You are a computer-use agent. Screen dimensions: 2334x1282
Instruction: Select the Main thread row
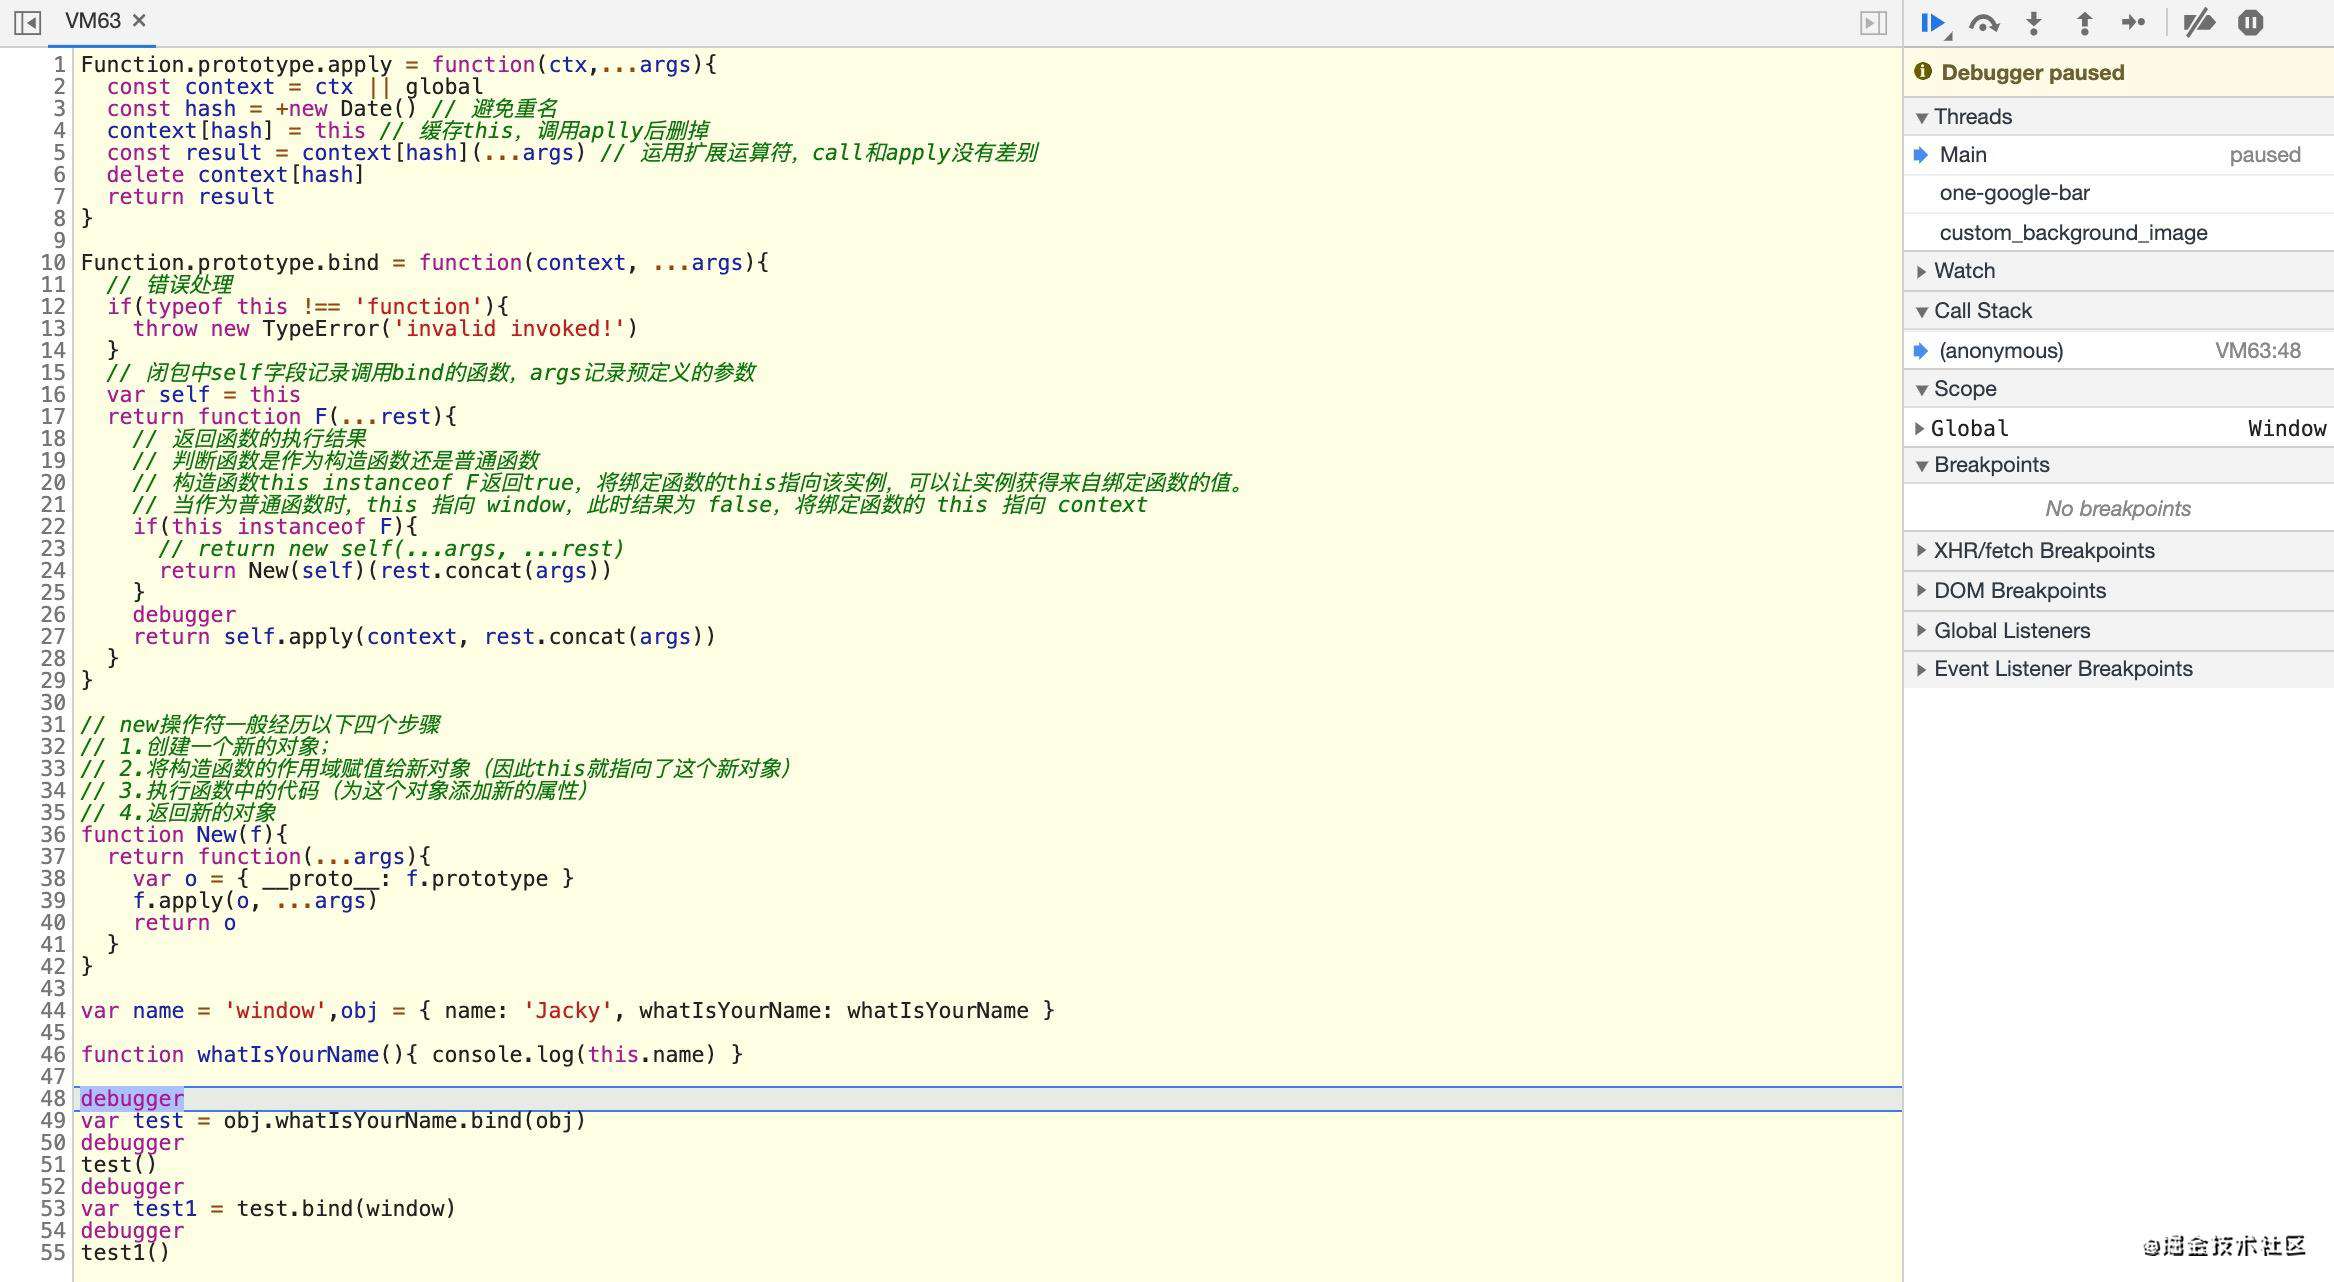pos(2119,155)
